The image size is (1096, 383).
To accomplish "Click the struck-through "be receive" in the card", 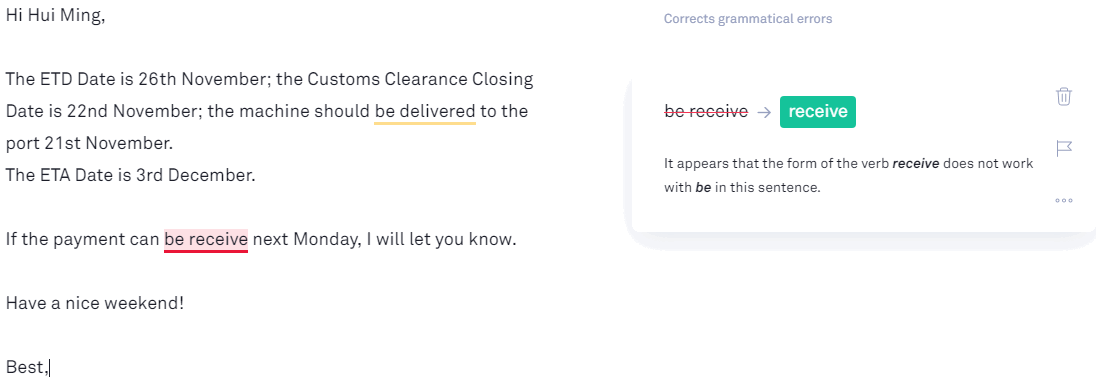I will tap(706, 112).
